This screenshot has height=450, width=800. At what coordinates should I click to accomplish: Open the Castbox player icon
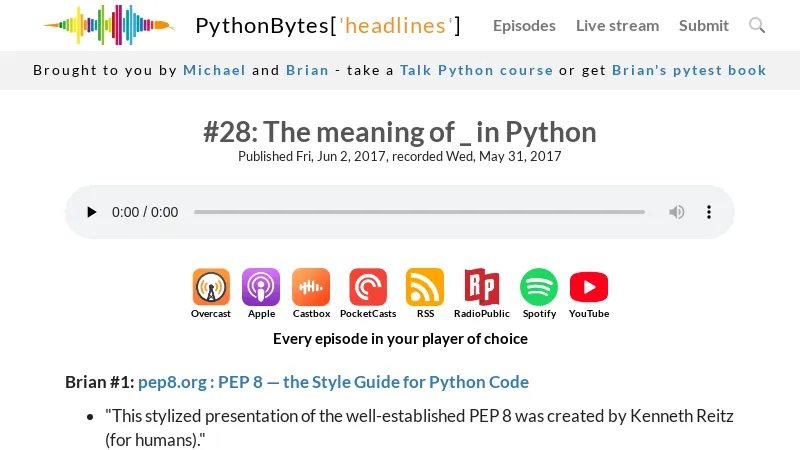tap(311, 288)
